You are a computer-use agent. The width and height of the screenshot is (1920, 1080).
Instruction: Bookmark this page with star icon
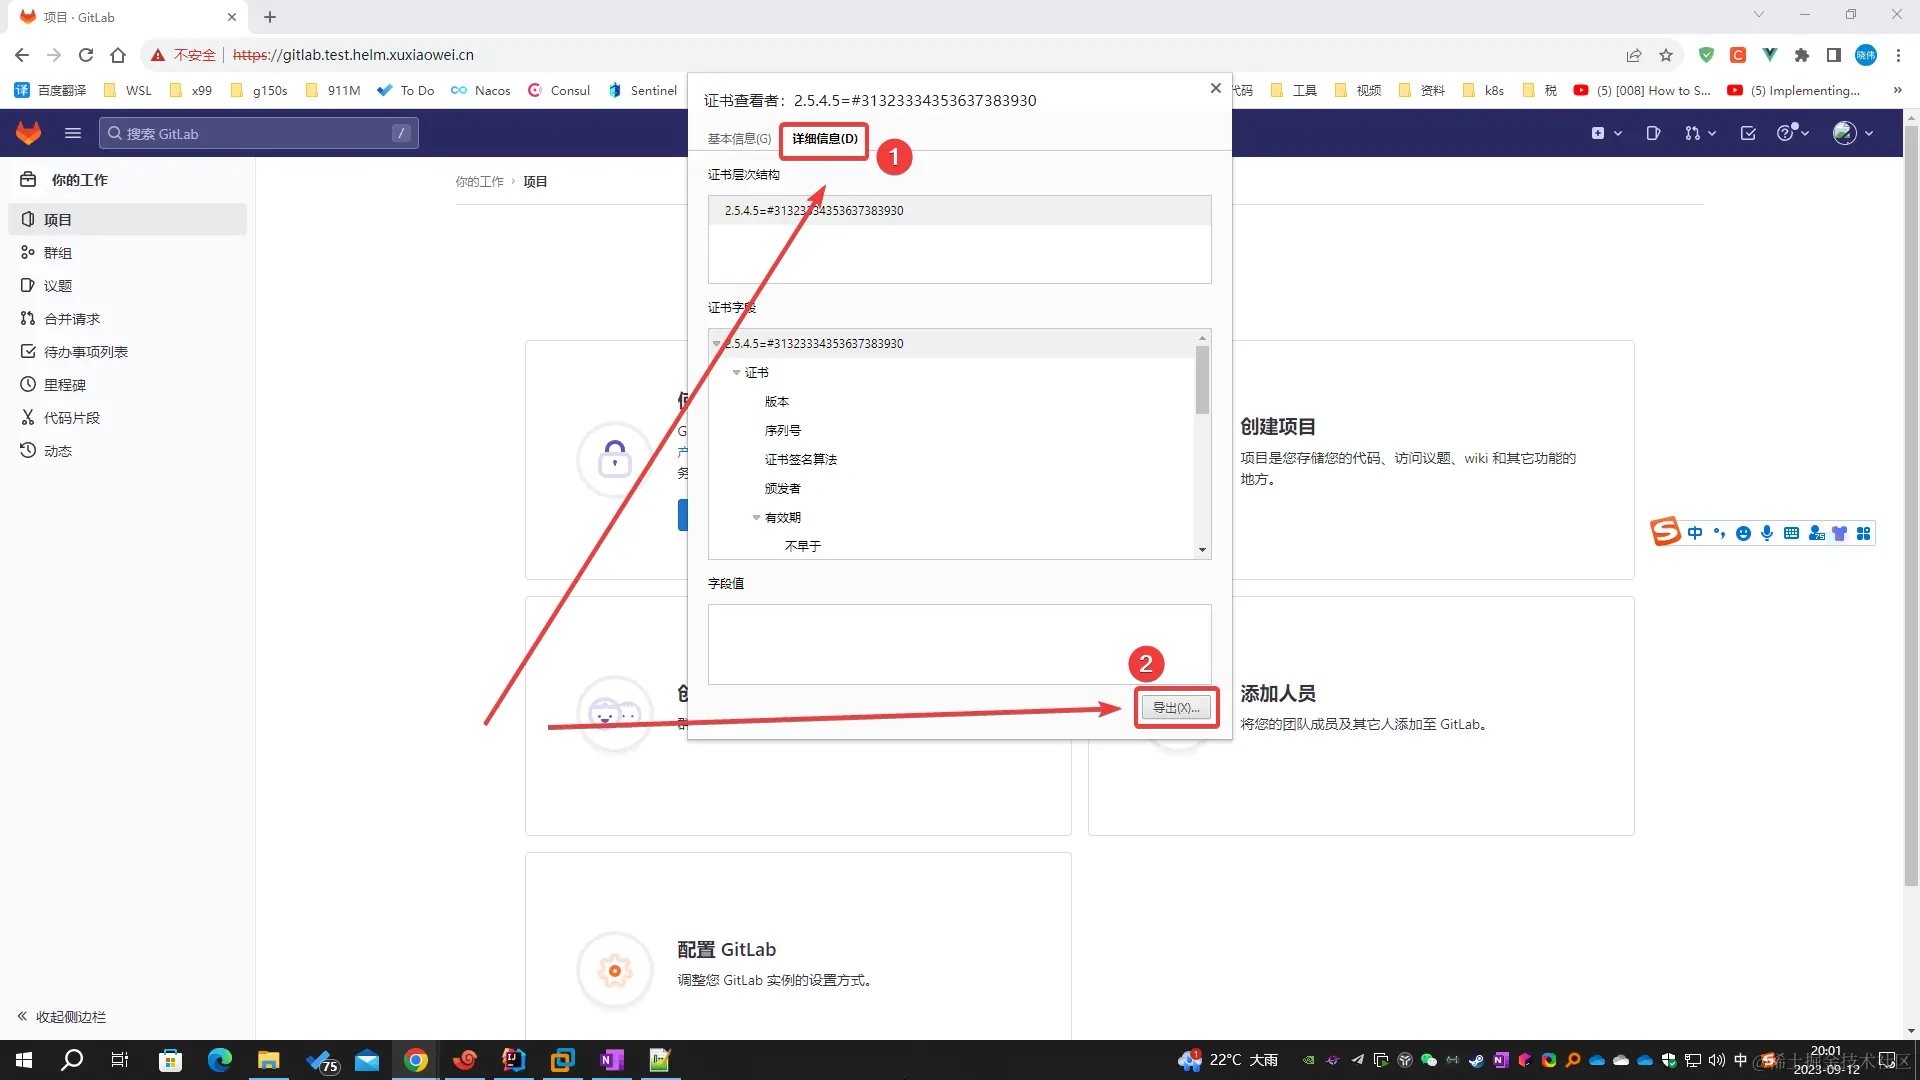point(1665,55)
